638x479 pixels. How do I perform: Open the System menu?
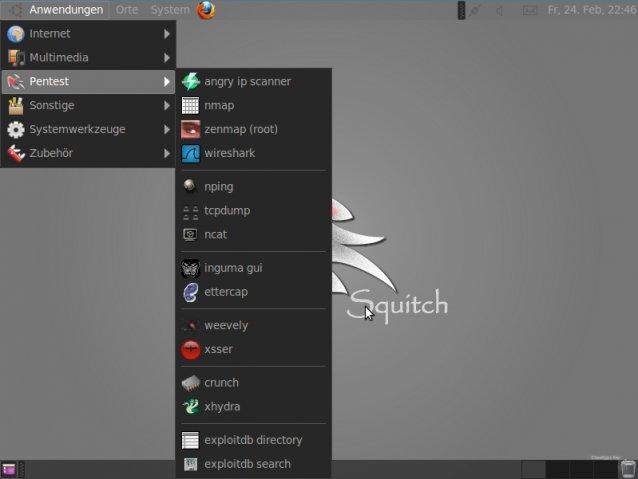click(170, 10)
